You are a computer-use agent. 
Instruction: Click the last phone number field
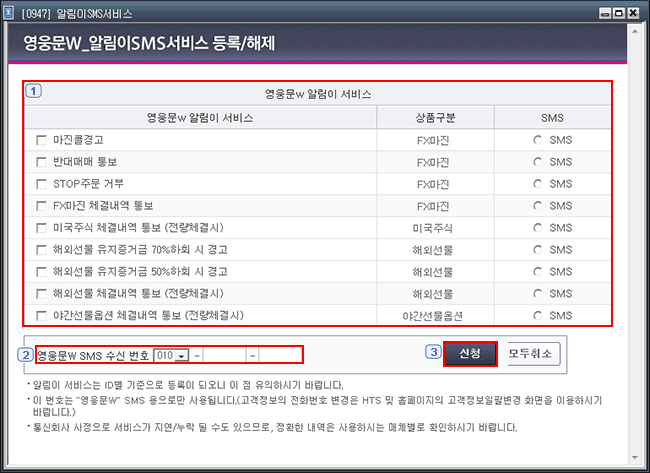281,355
